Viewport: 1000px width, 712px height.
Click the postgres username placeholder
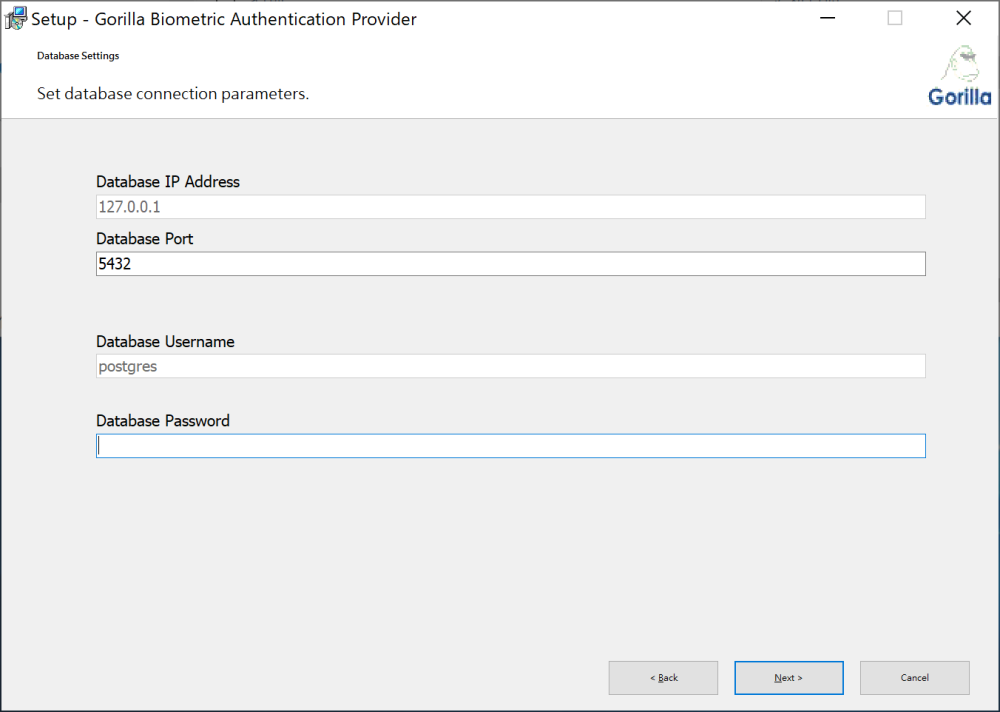(x=128, y=366)
